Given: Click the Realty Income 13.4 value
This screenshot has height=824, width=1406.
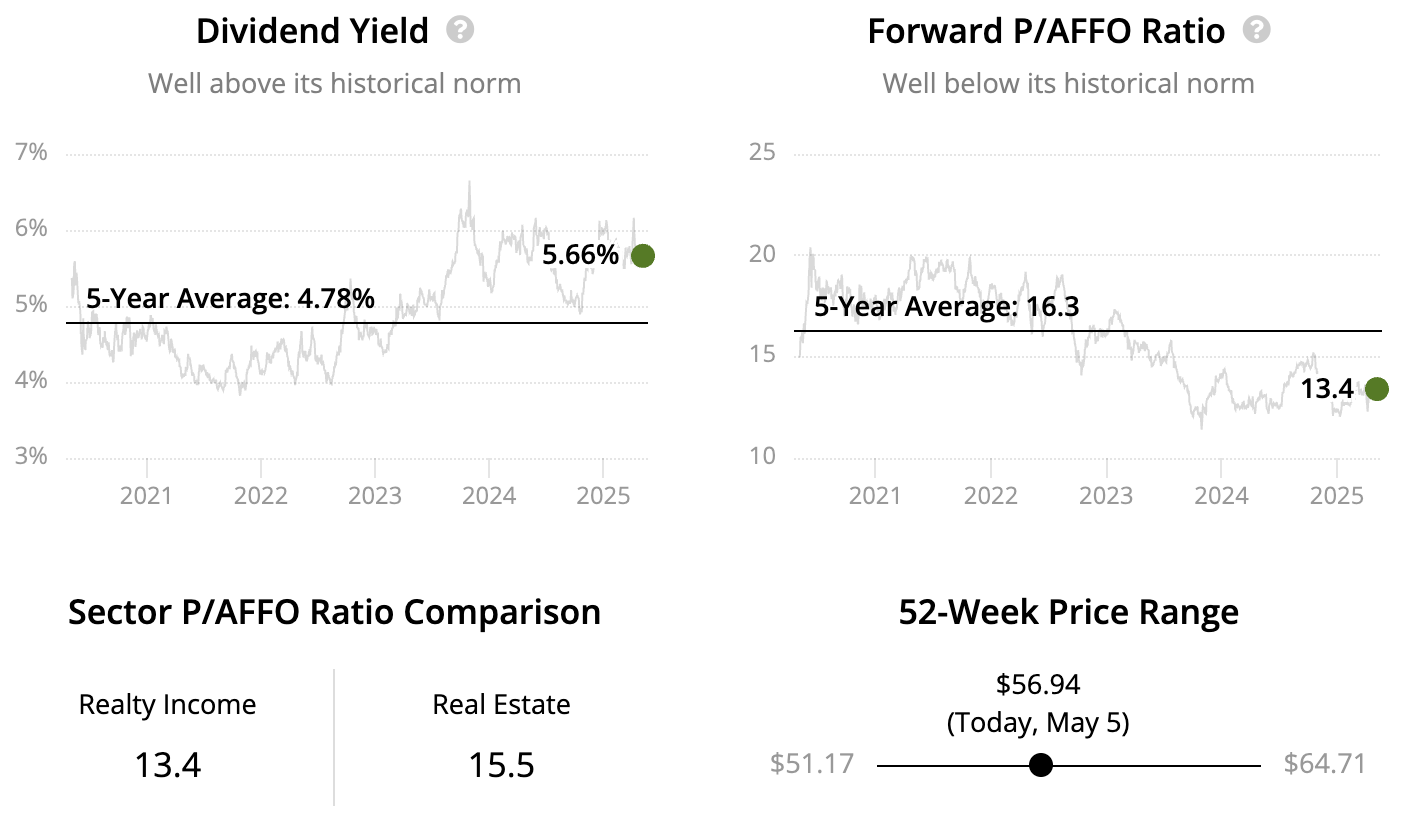Looking at the screenshot, I should [168, 766].
